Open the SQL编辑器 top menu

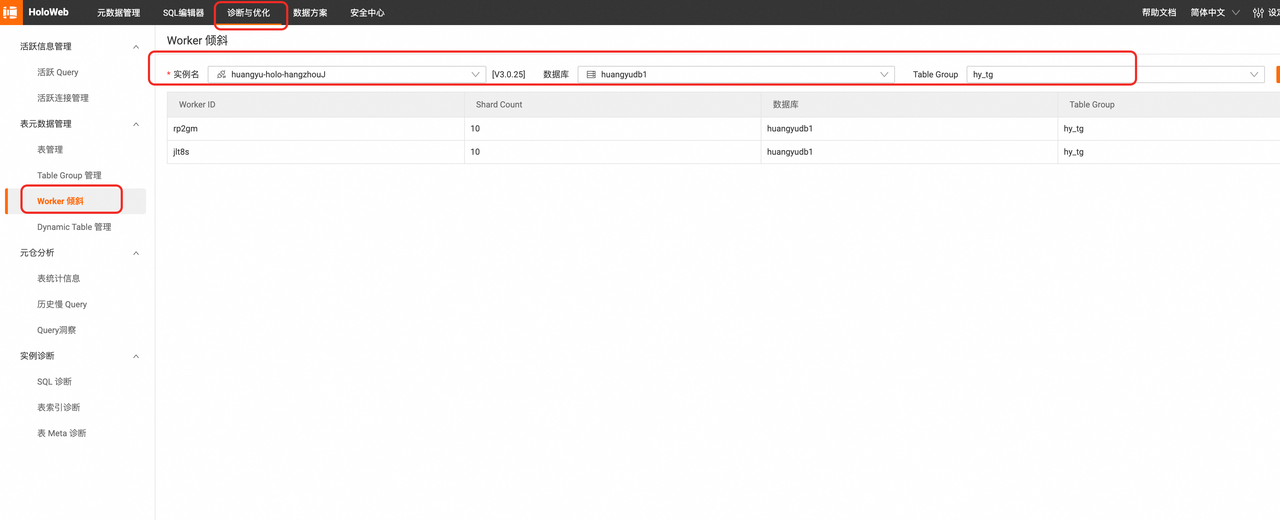coord(183,13)
